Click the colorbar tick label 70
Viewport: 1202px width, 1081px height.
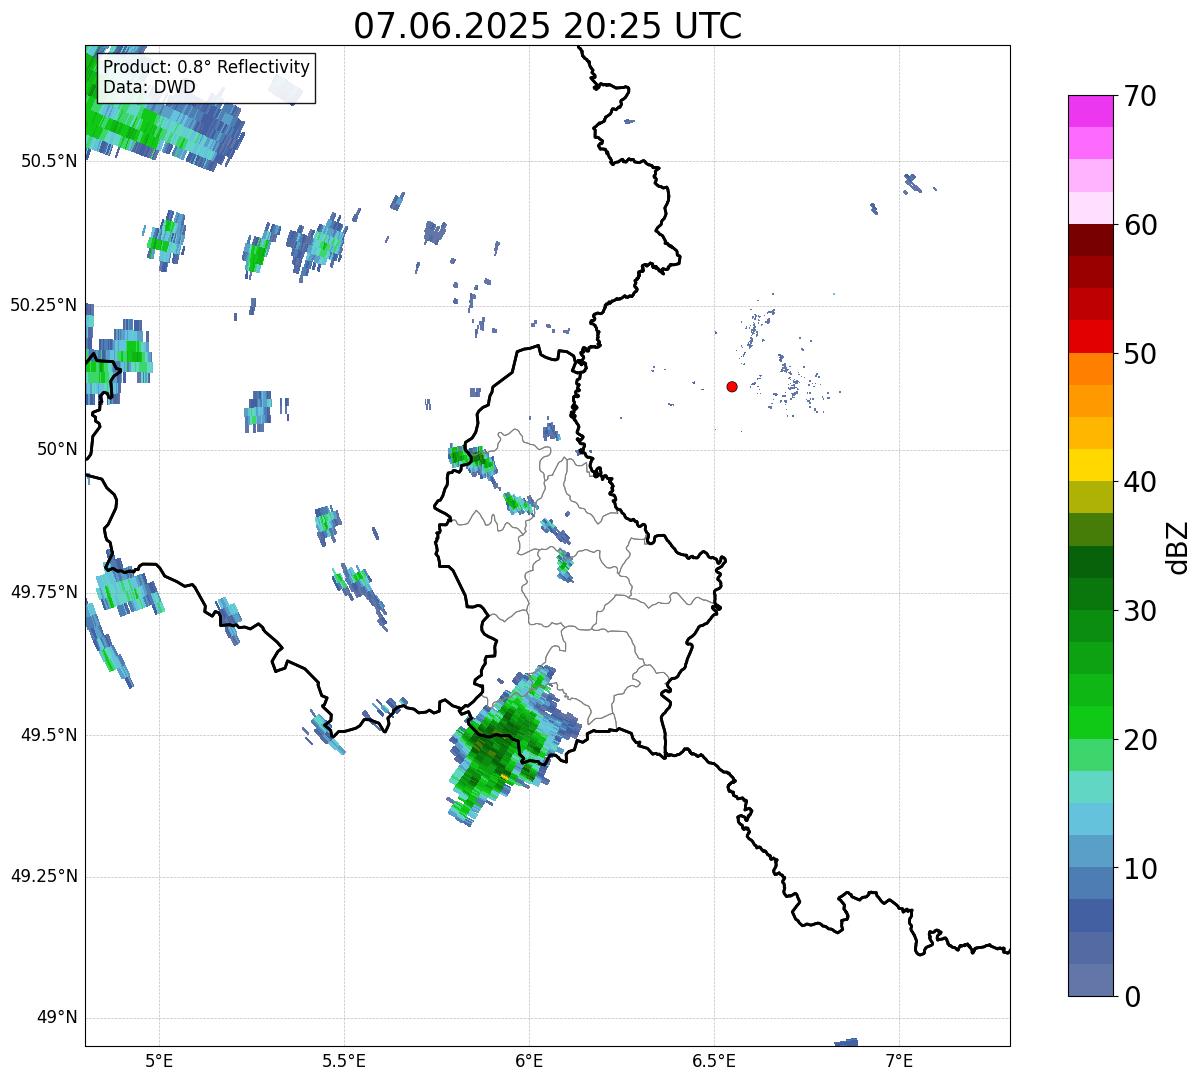tap(1140, 96)
